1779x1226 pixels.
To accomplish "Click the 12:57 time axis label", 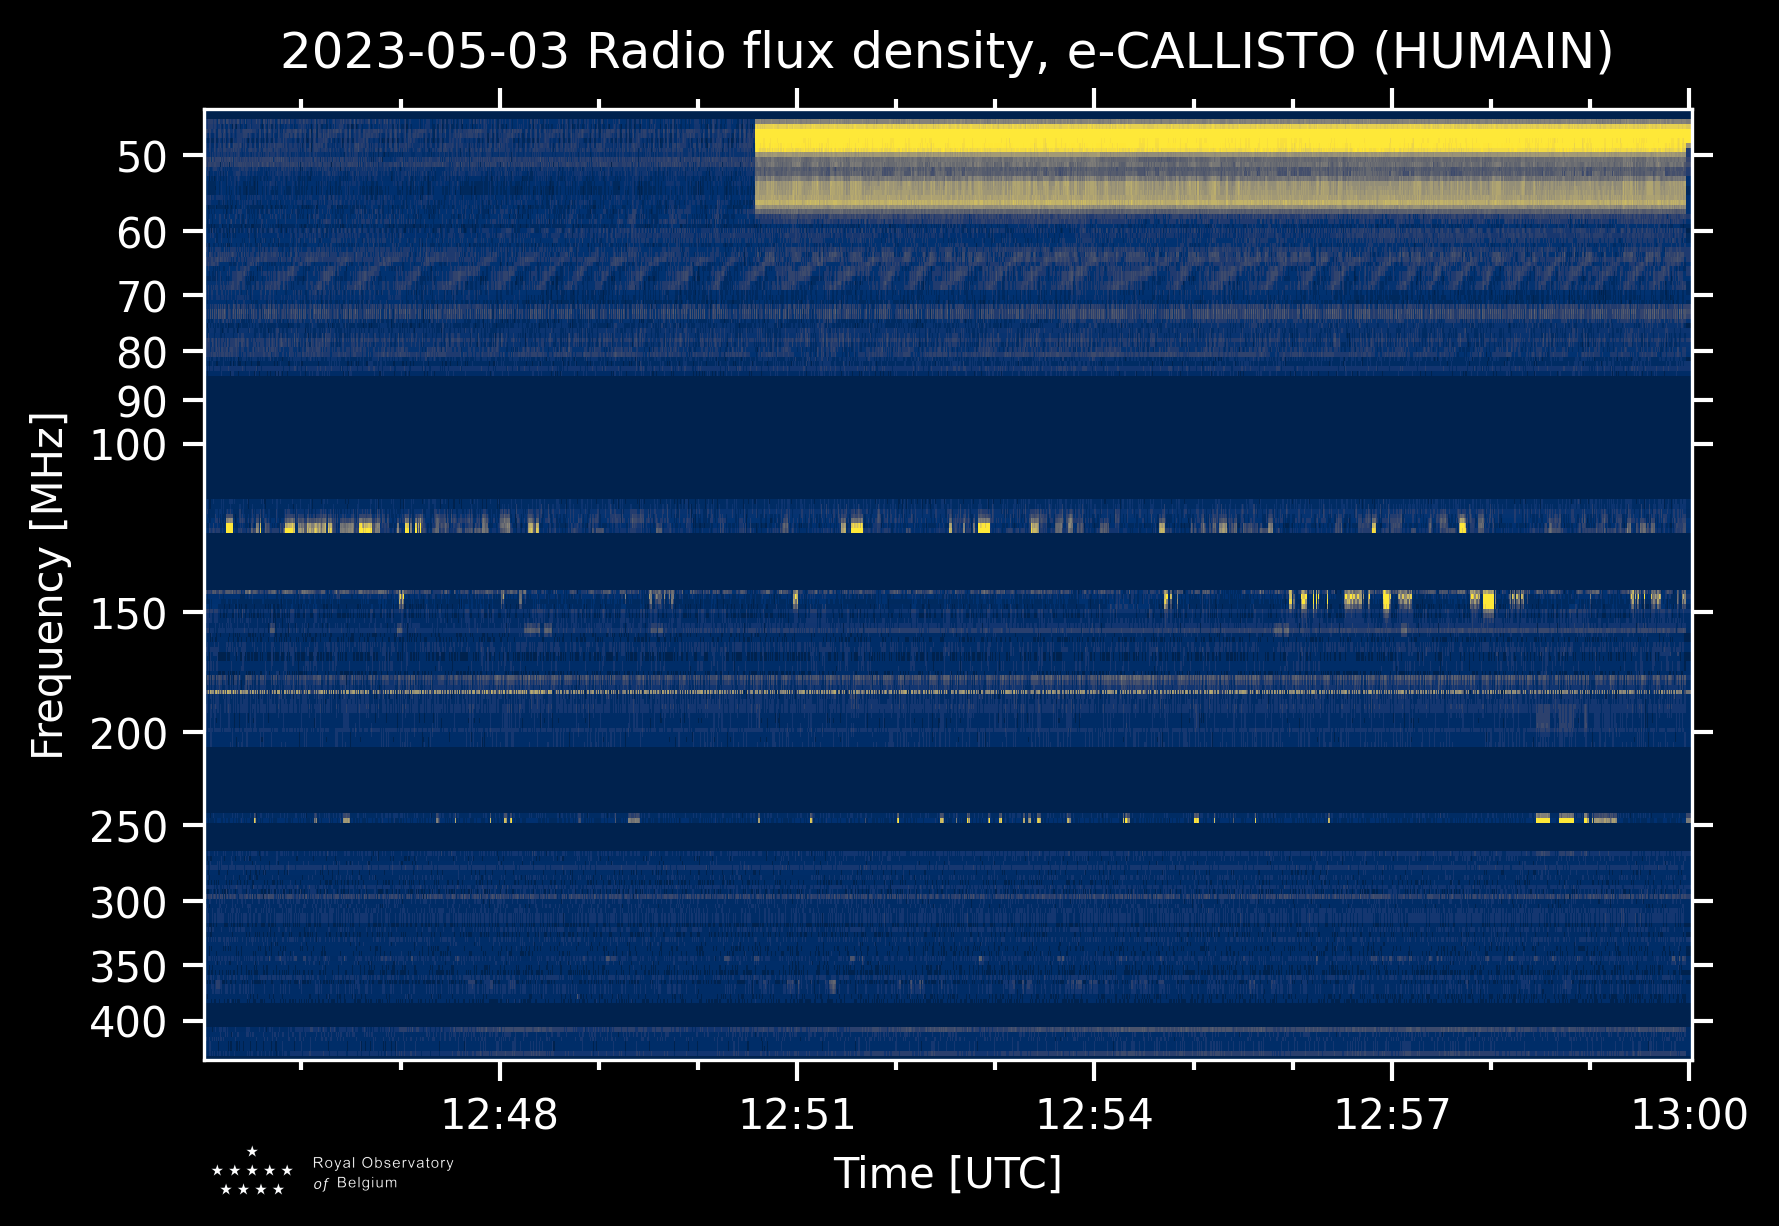I will point(1392,1114).
